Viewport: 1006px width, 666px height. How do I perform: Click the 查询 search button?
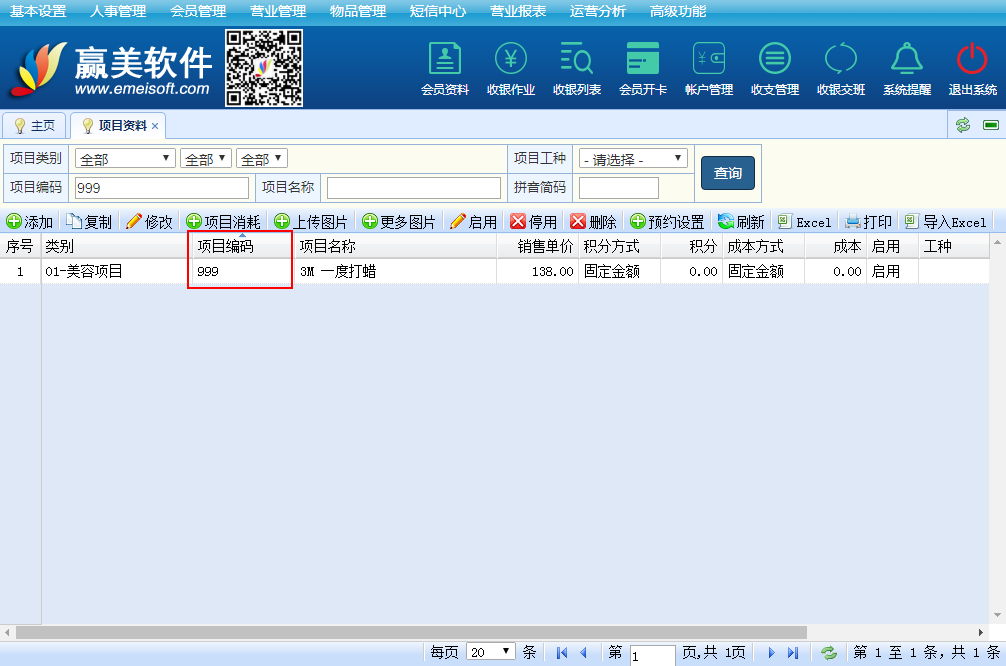[x=727, y=173]
